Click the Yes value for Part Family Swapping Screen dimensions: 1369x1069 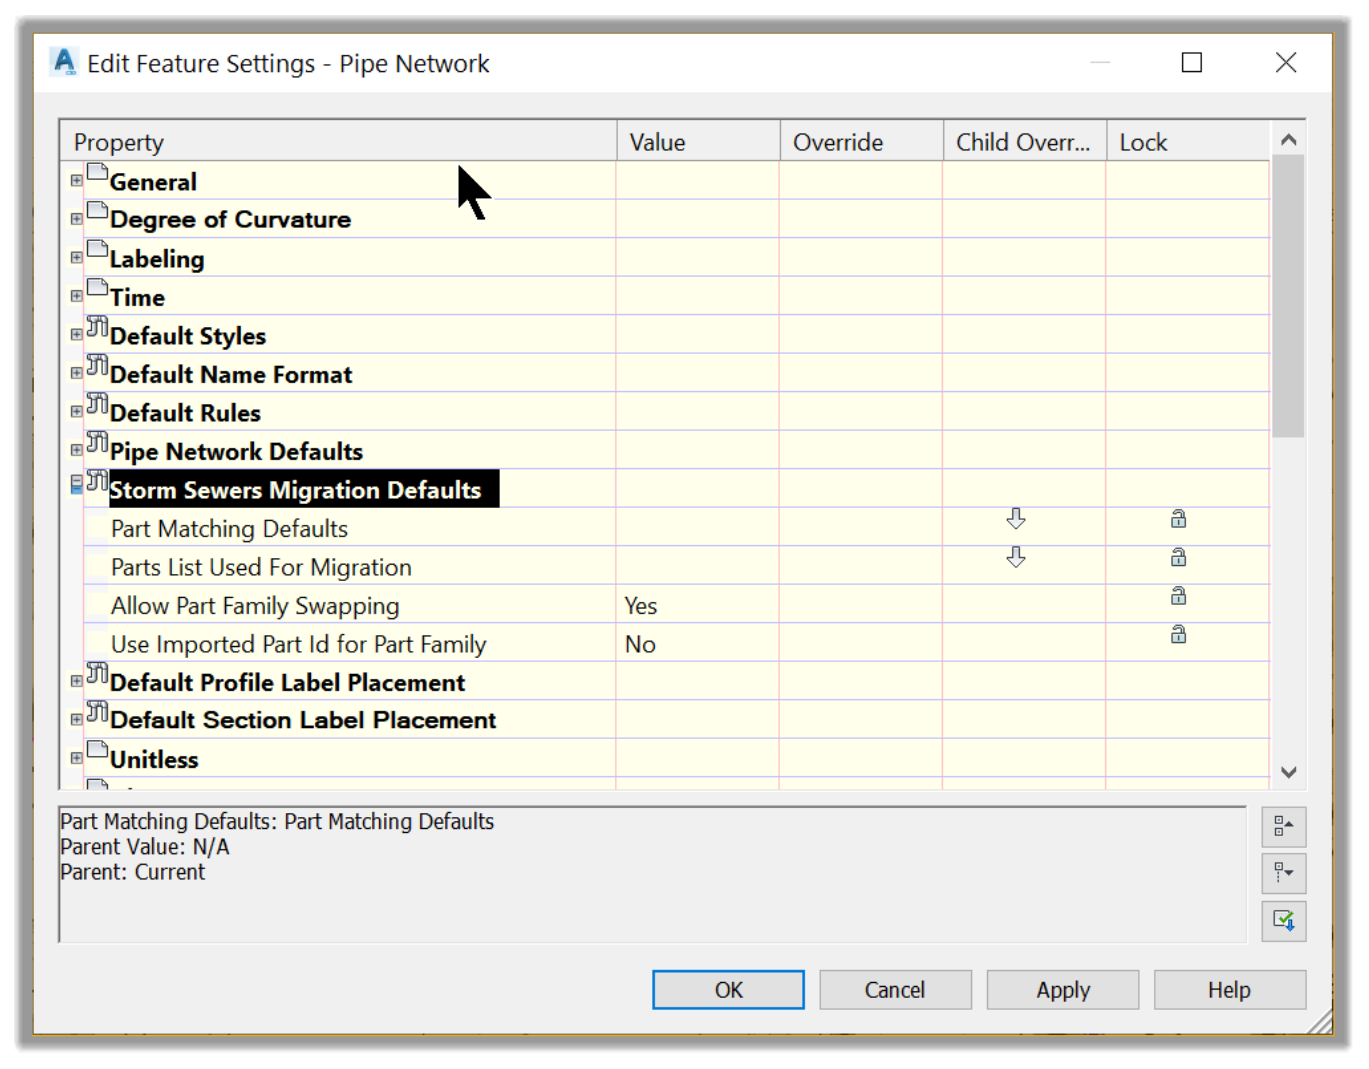641,606
